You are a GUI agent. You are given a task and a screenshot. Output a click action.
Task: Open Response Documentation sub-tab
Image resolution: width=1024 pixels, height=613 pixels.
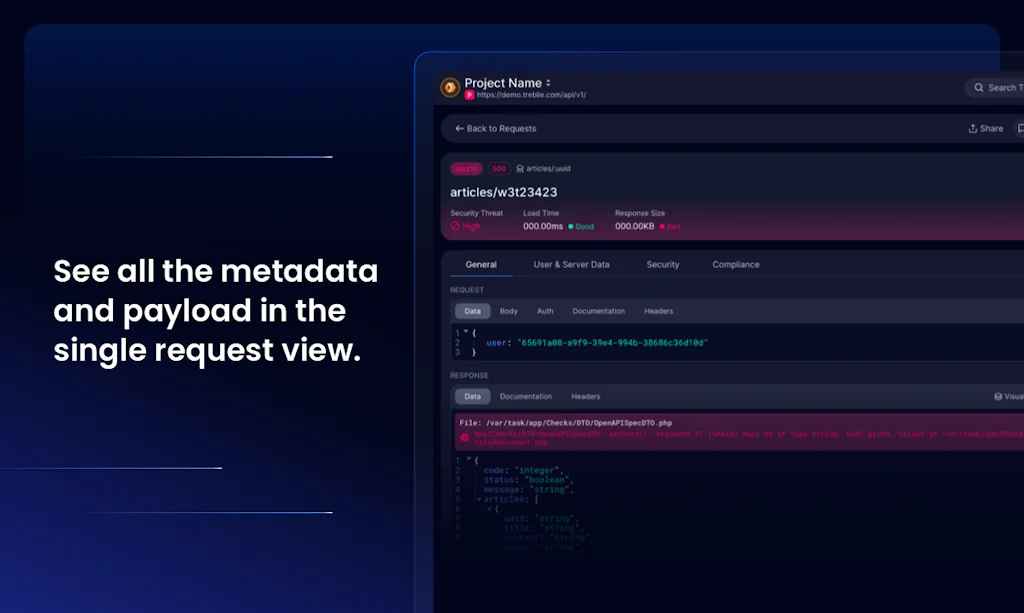point(526,396)
